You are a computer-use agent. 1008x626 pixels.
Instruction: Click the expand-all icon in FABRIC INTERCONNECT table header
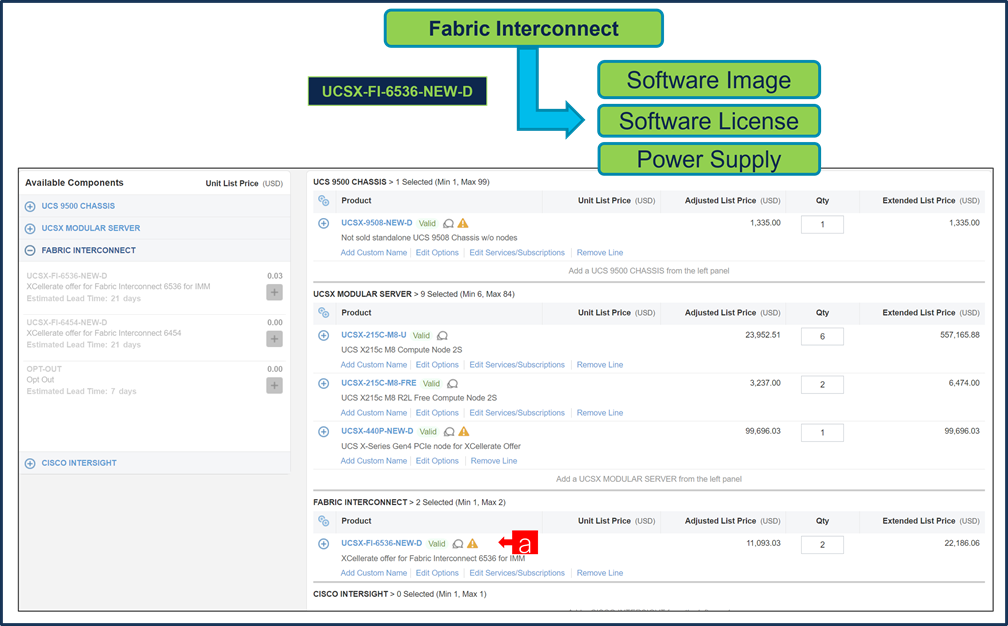(324, 521)
